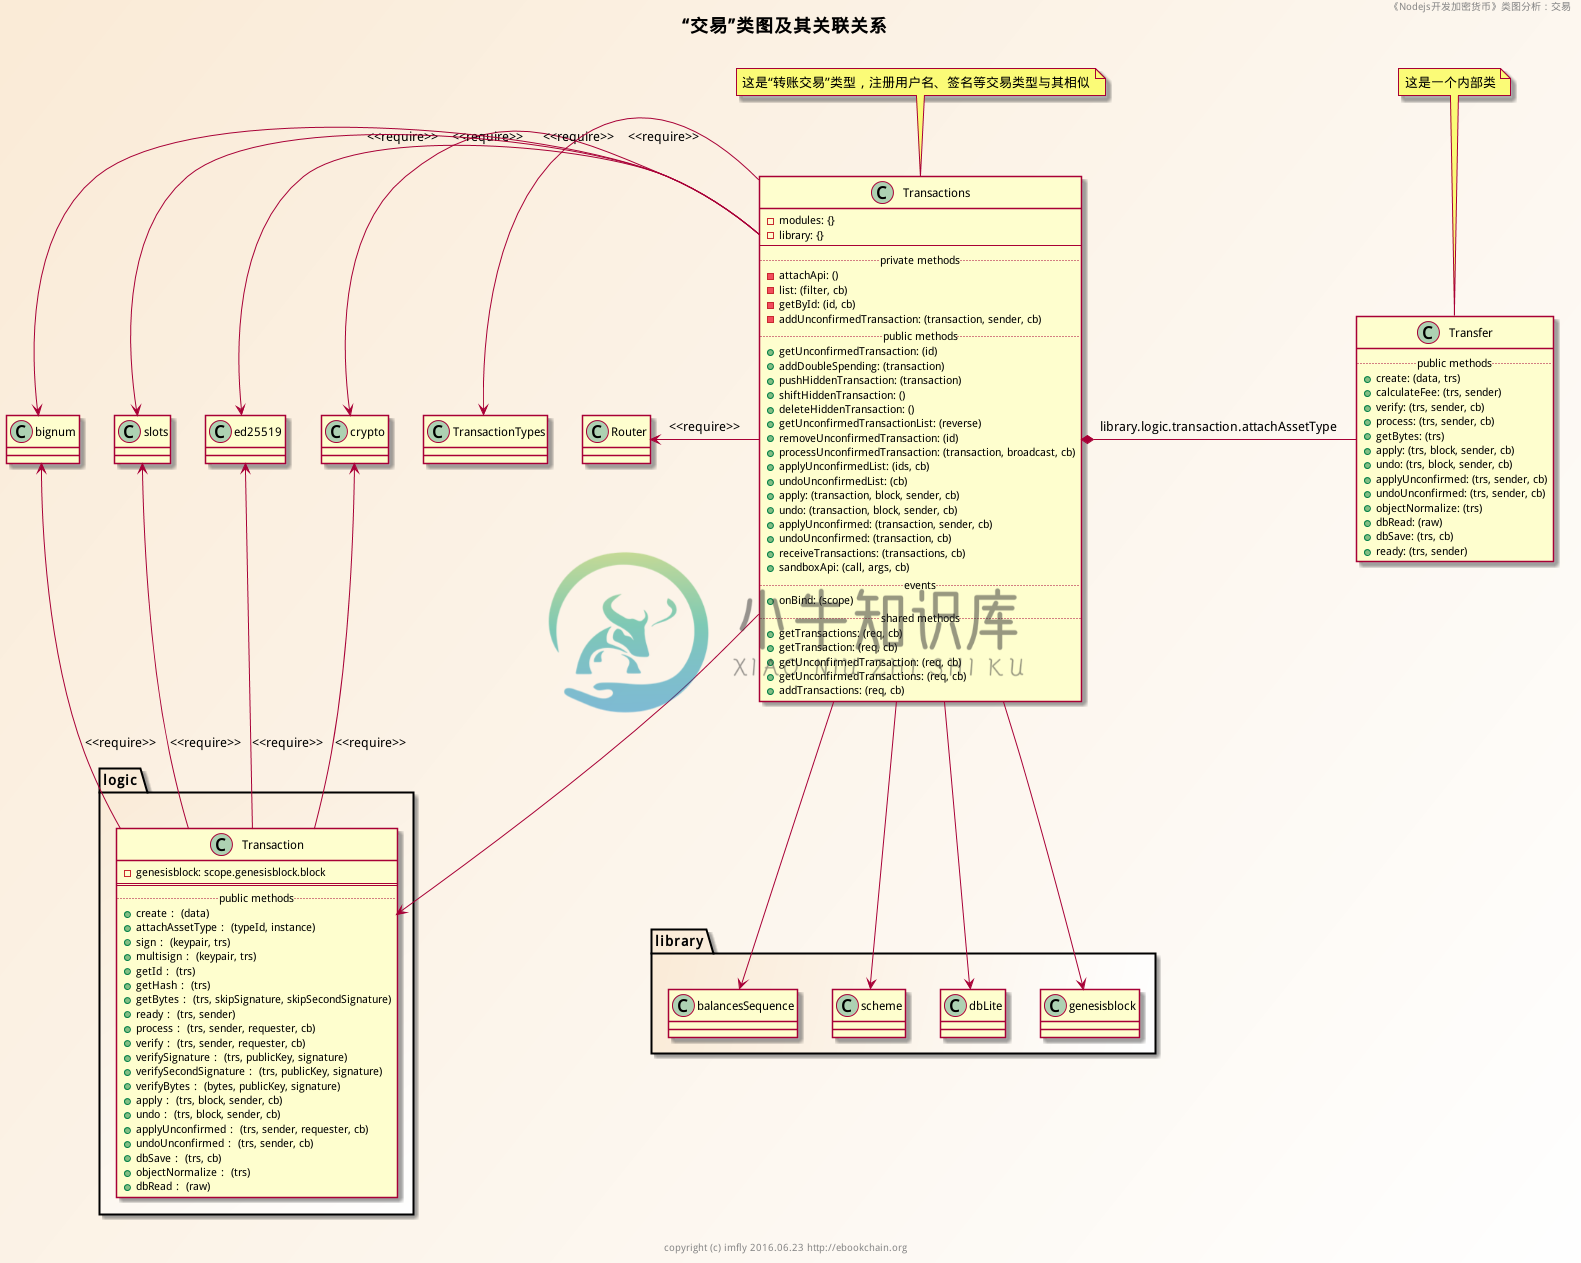1581x1263 pixels.
Task: Click the library package tab label
Action: pyautogui.click(x=679, y=941)
